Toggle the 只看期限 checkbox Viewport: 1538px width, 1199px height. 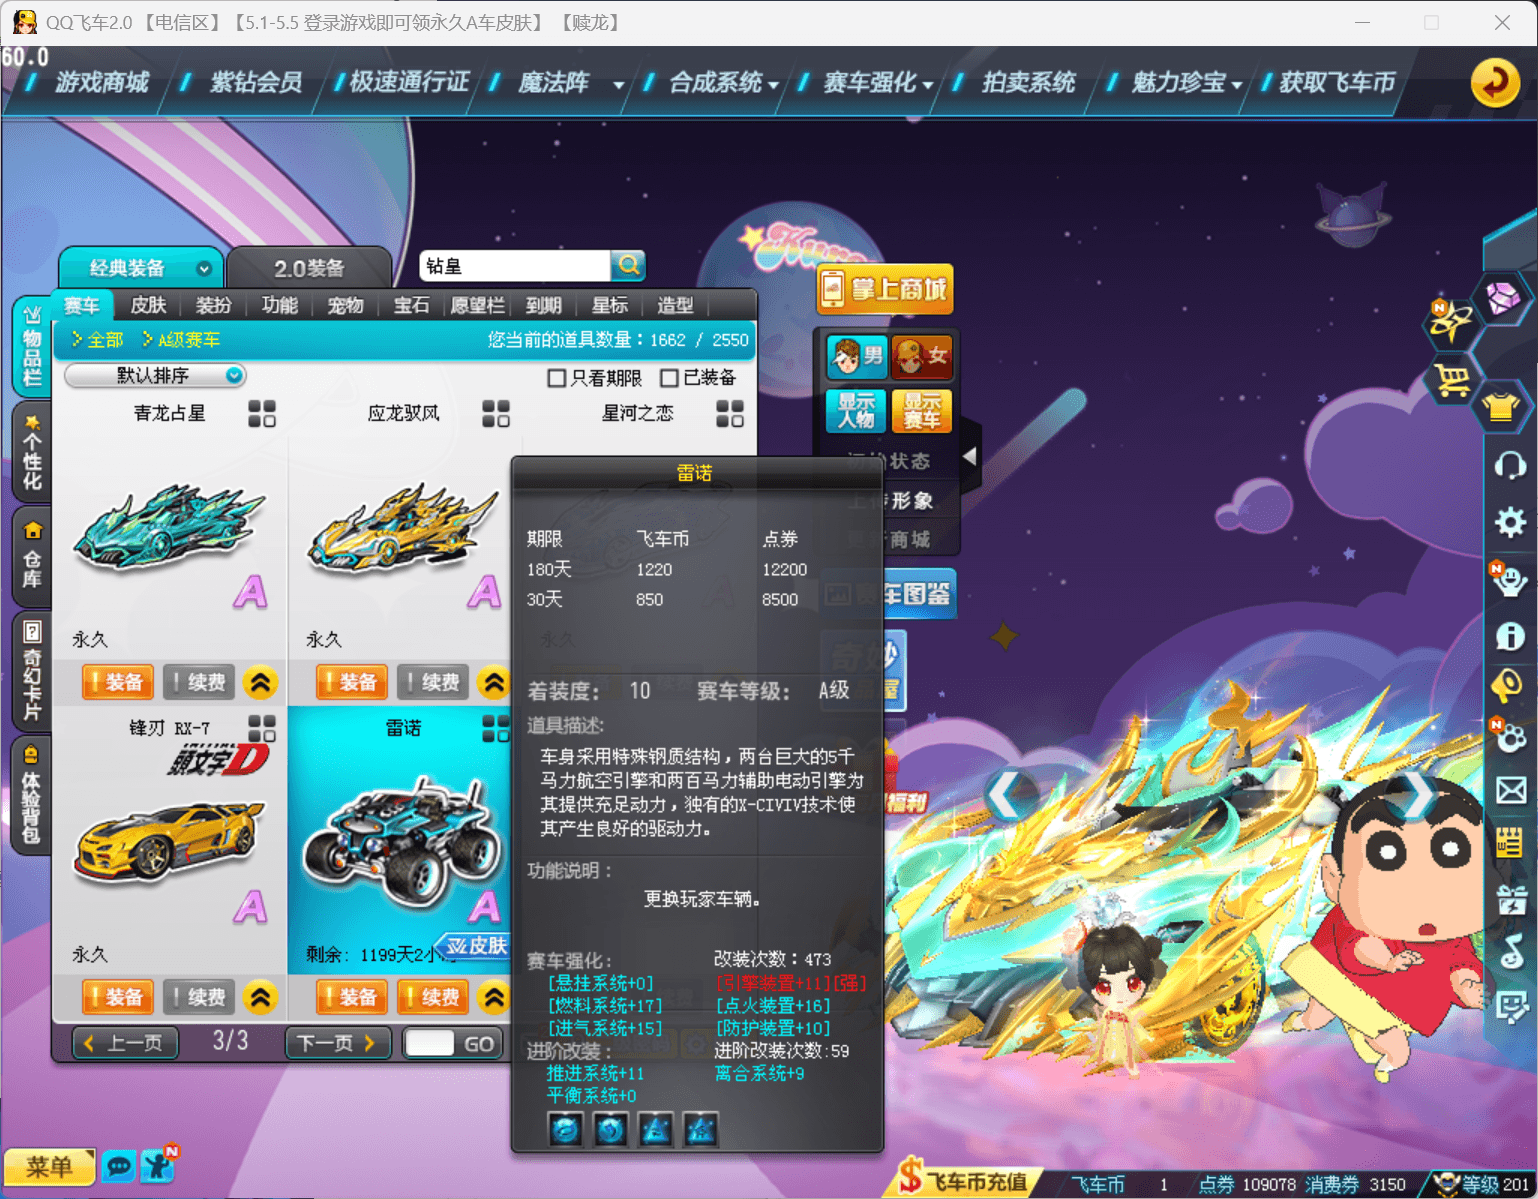click(557, 378)
